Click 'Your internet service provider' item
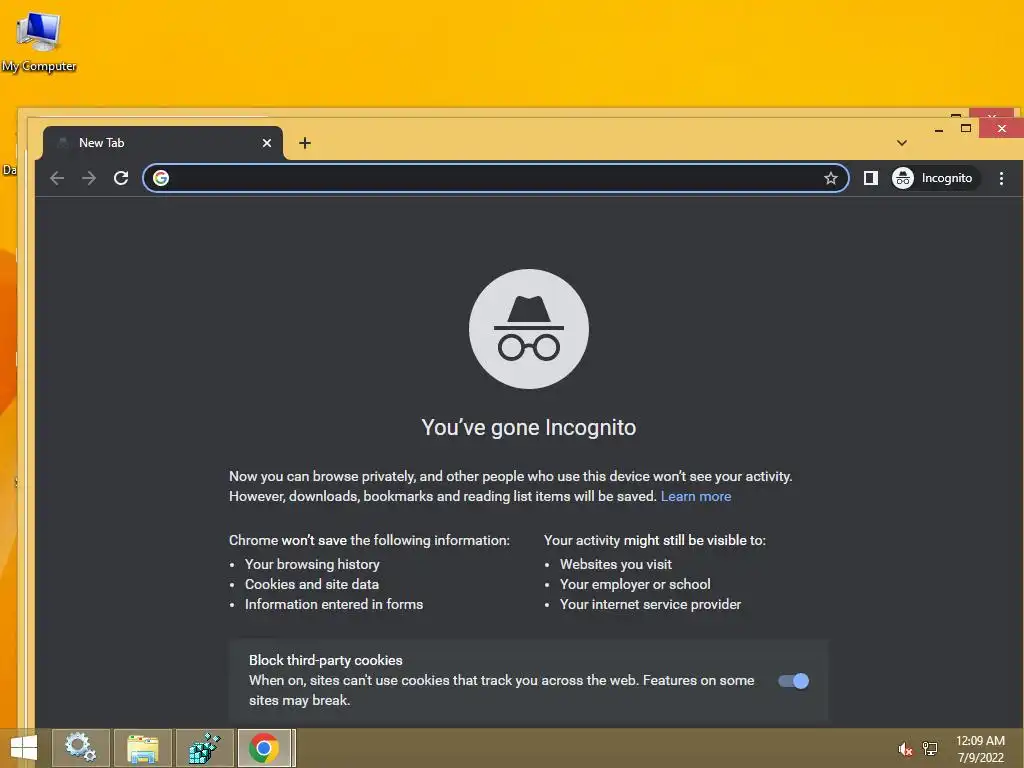Viewport: 1024px width, 768px height. (x=650, y=605)
